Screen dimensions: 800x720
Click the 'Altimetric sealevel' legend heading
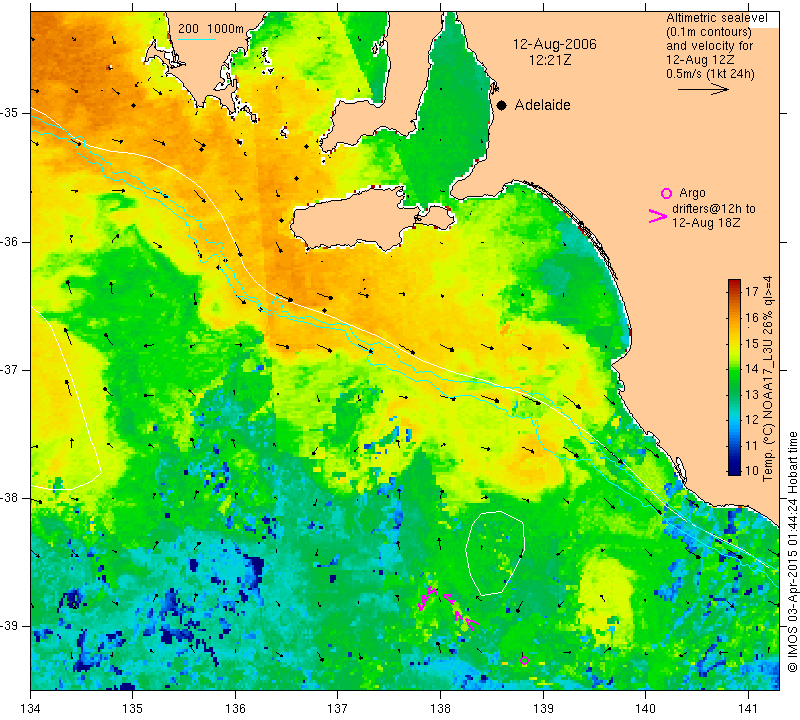coord(716,18)
